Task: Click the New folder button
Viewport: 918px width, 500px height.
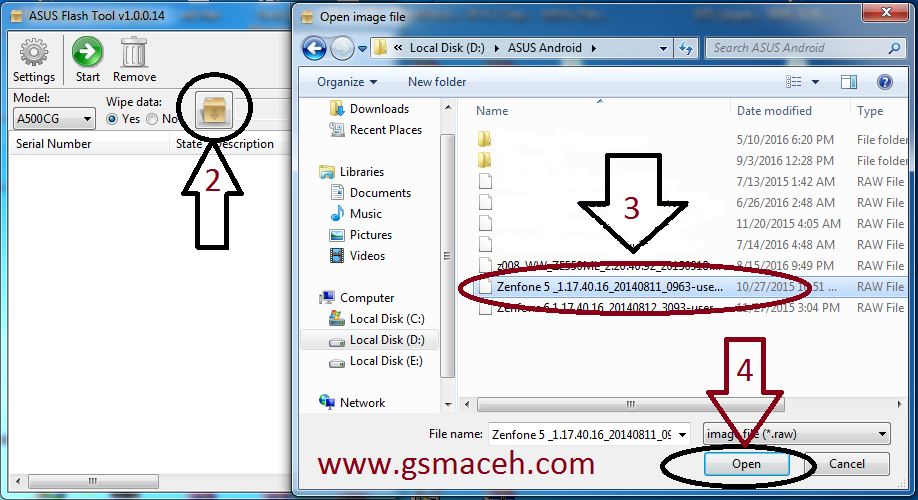Action: tap(437, 82)
